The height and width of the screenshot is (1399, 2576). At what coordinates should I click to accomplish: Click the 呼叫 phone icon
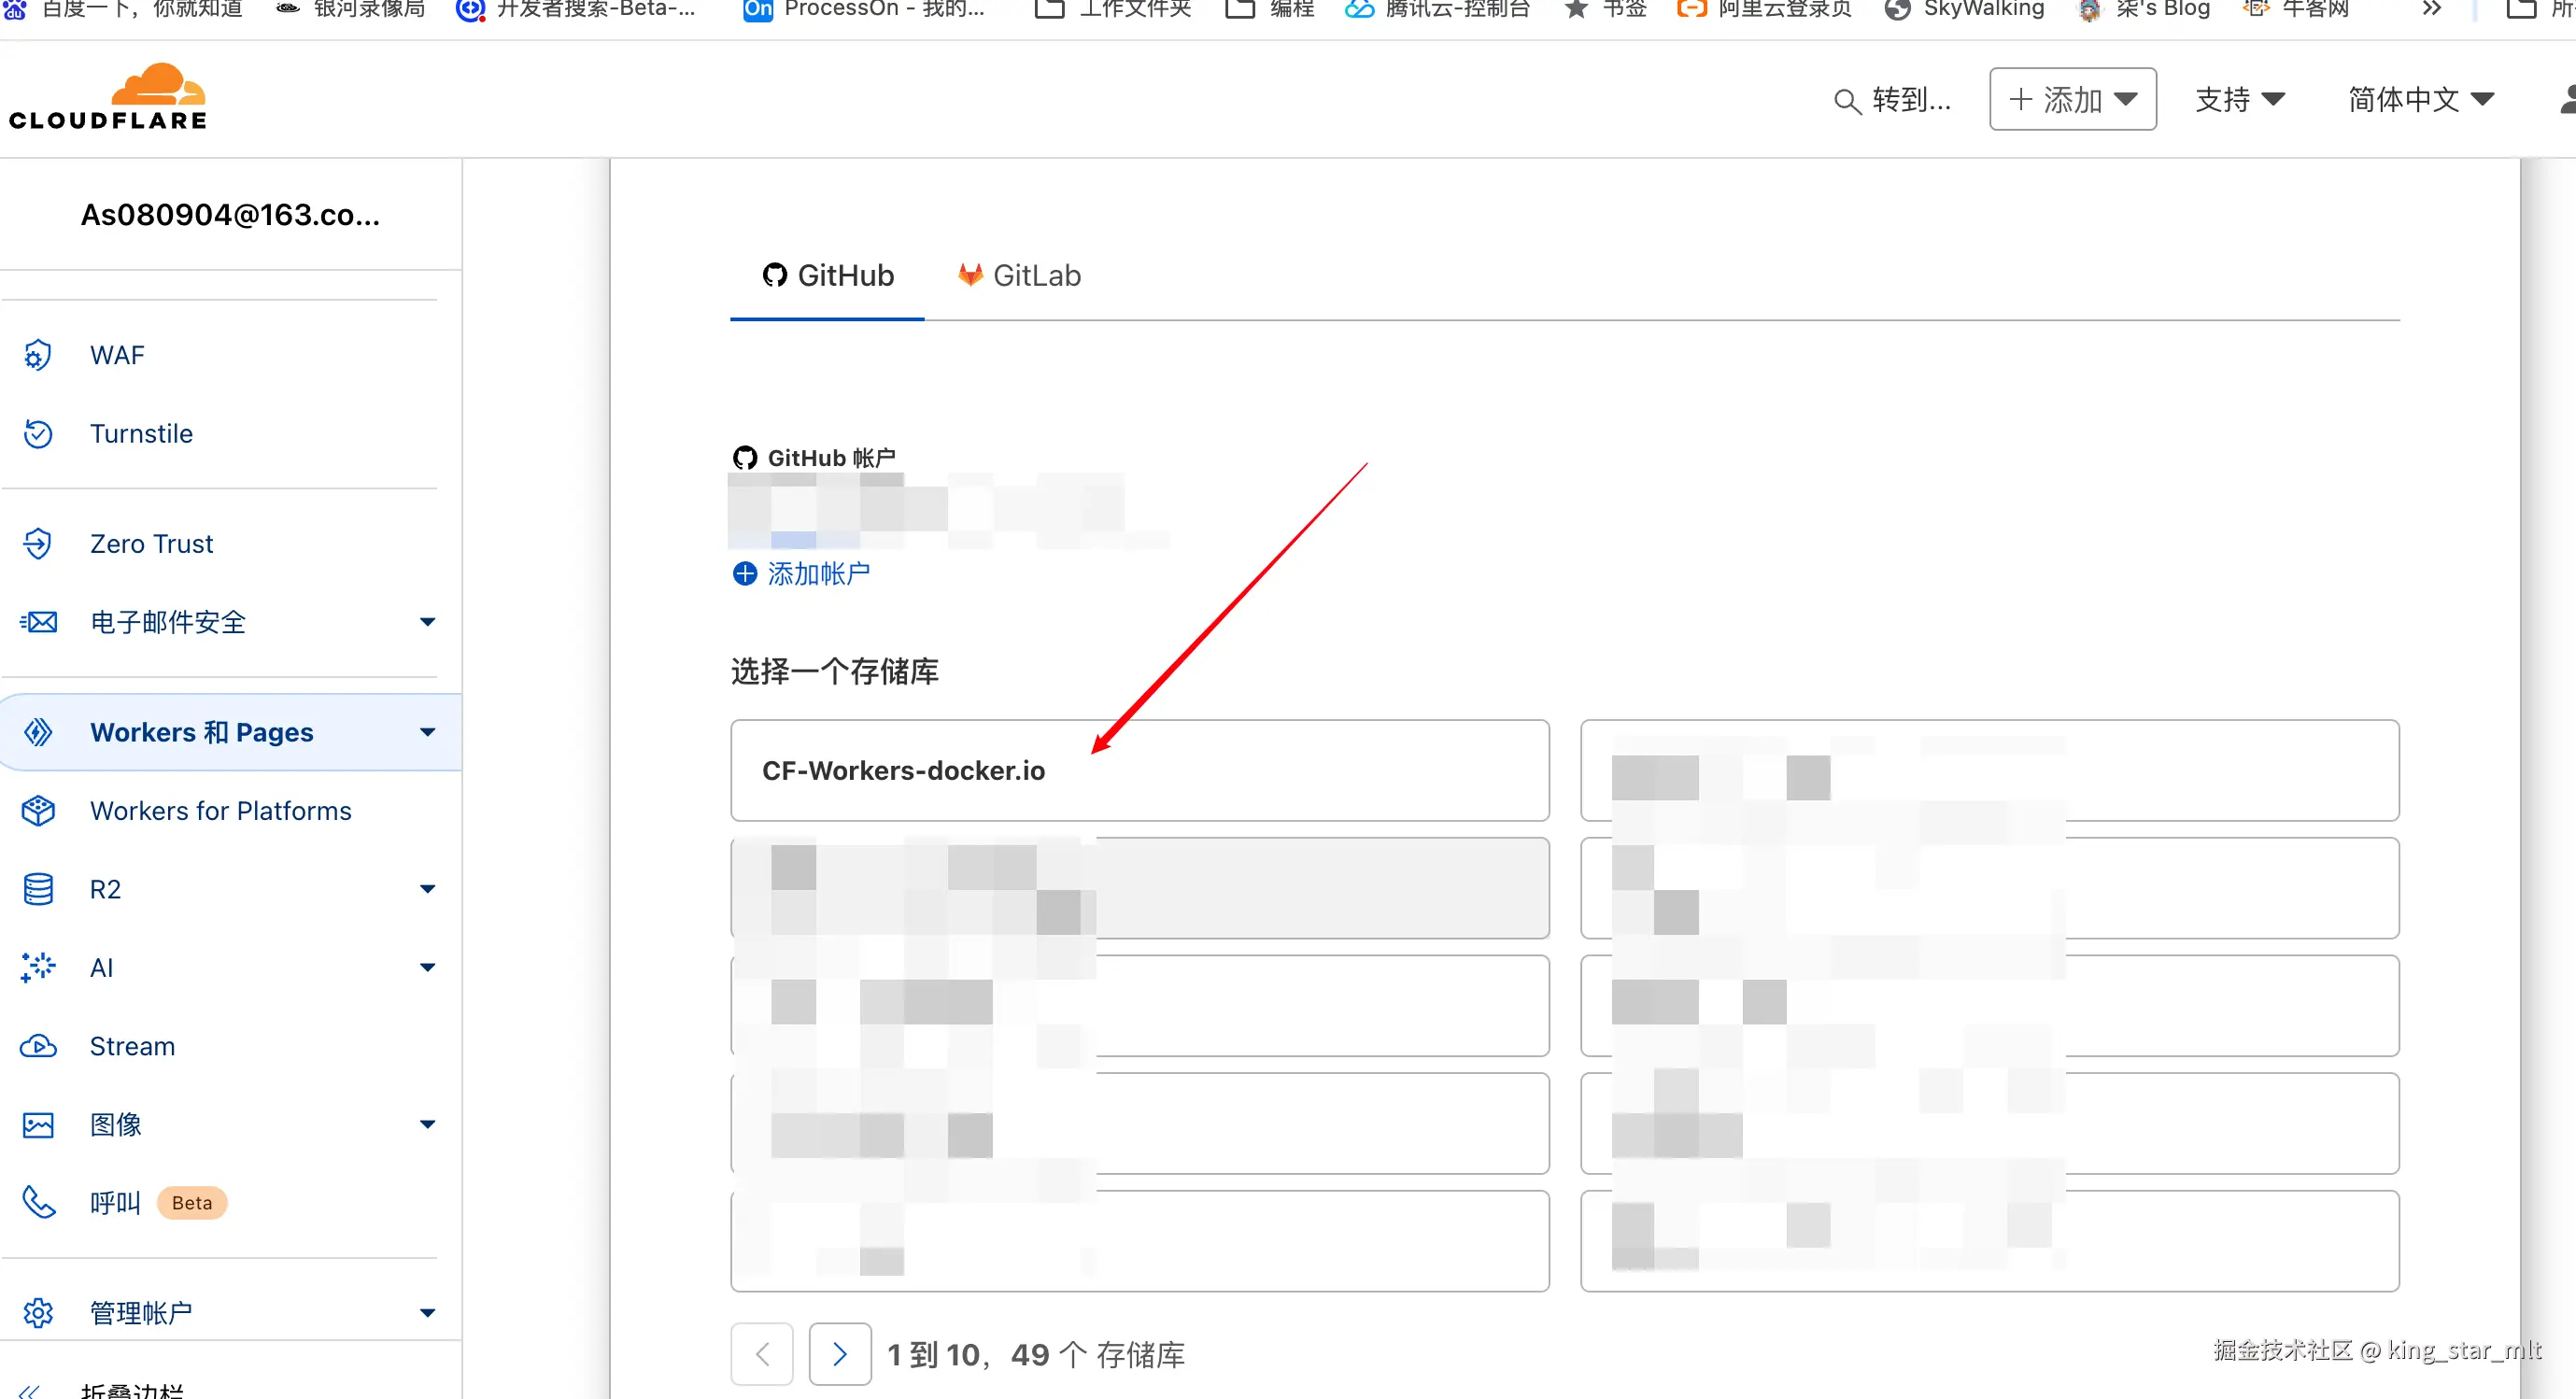[x=38, y=1203]
